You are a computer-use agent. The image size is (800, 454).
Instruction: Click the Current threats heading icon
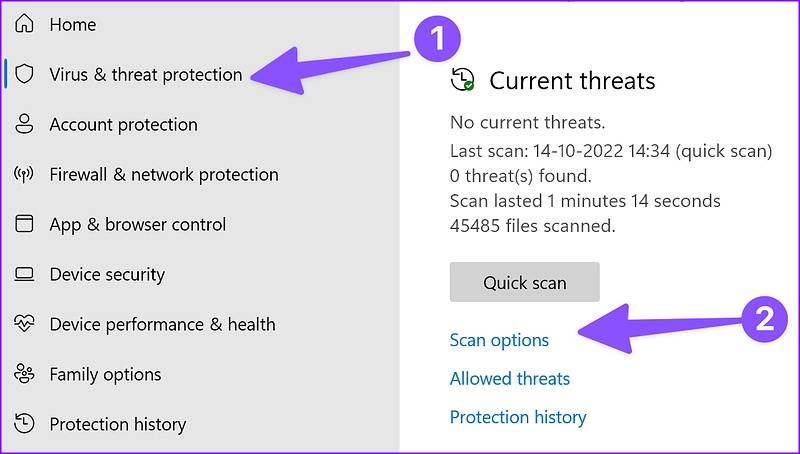pos(462,81)
